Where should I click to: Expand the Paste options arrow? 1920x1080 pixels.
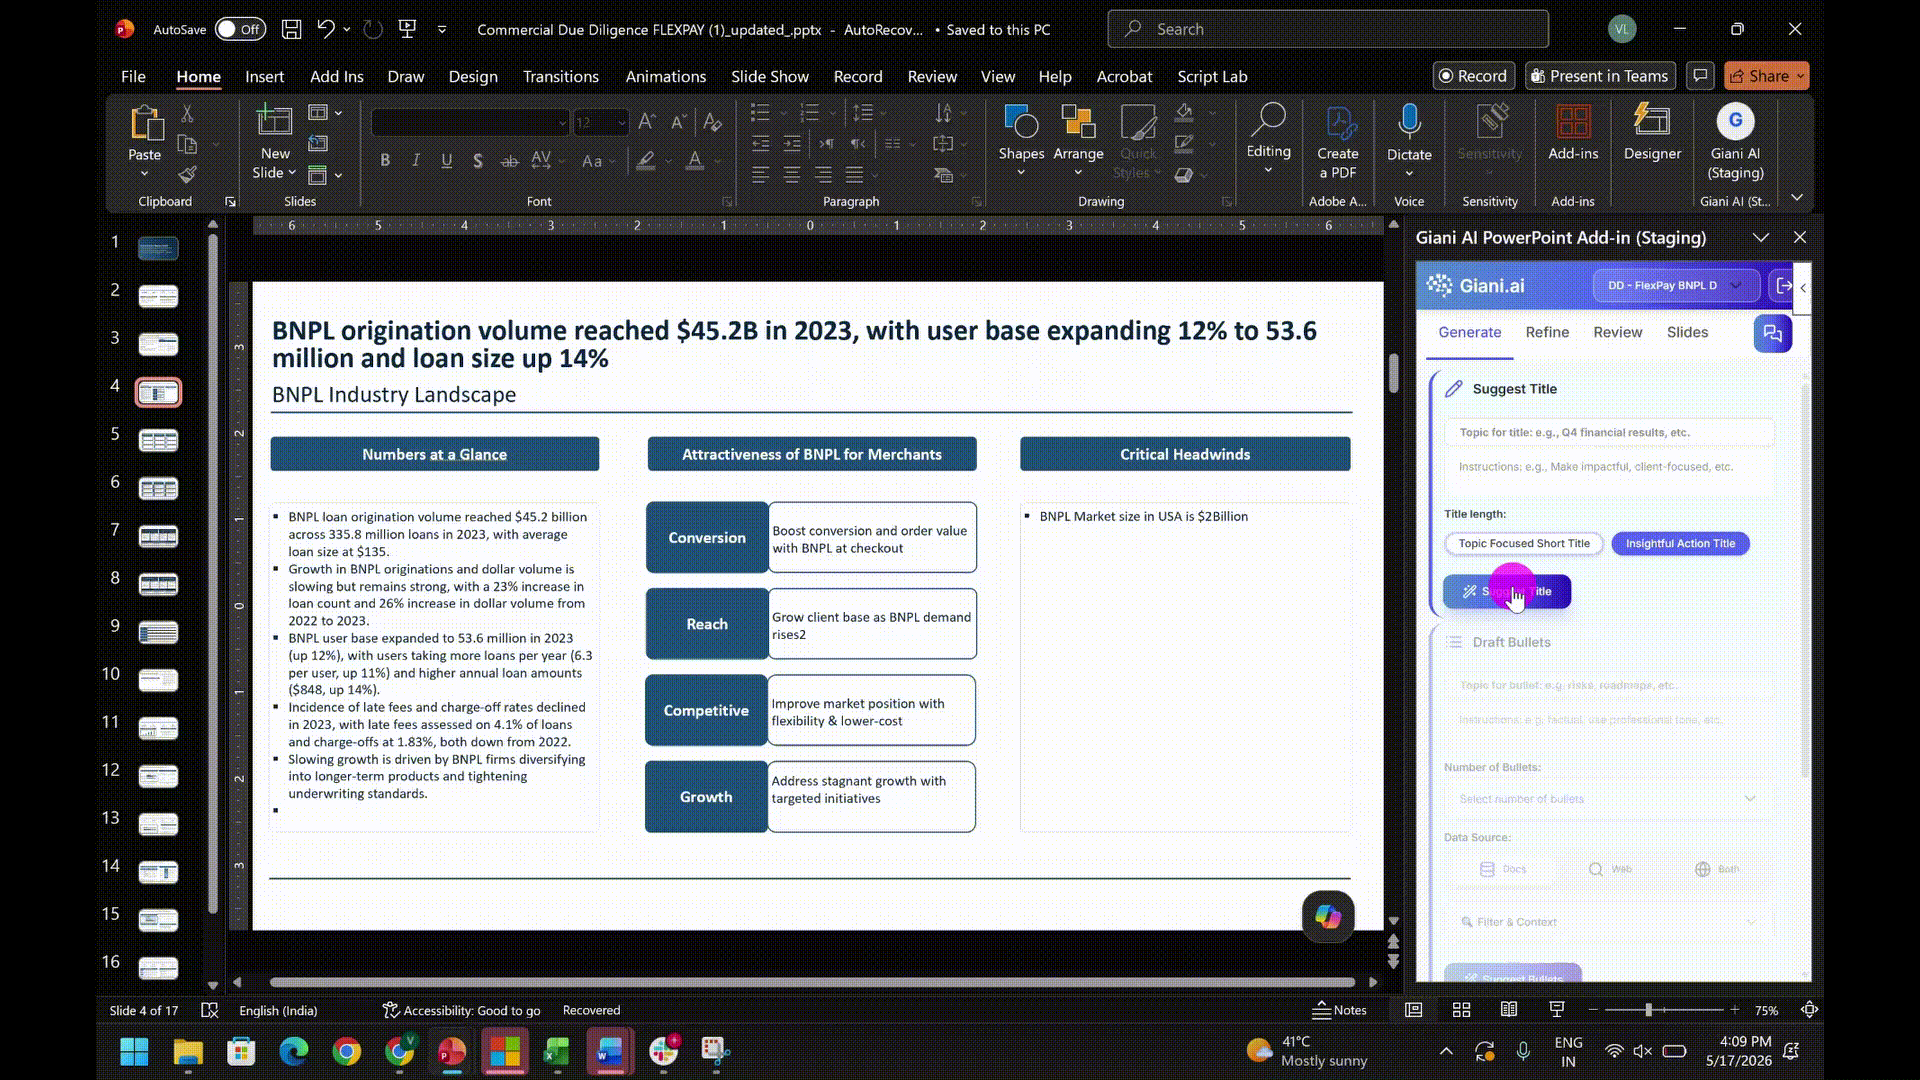tap(145, 175)
